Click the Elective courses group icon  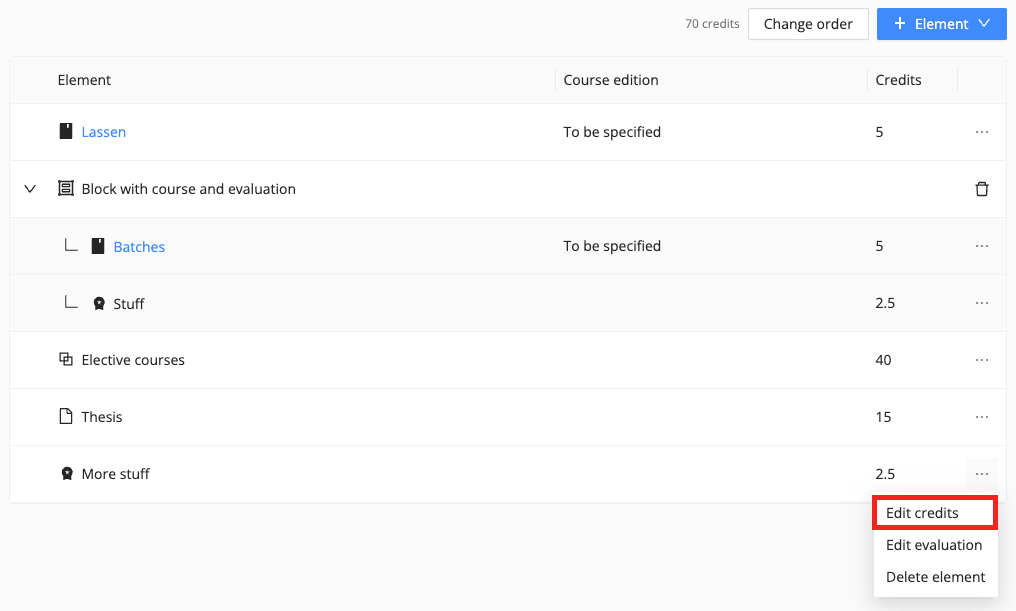coord(65,359)
